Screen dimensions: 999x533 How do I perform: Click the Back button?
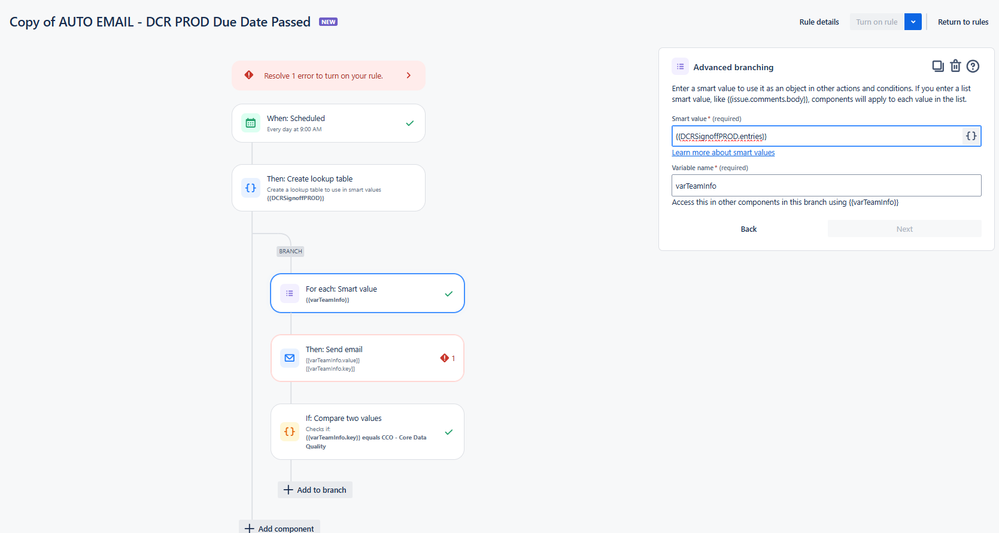click(749, 229)
